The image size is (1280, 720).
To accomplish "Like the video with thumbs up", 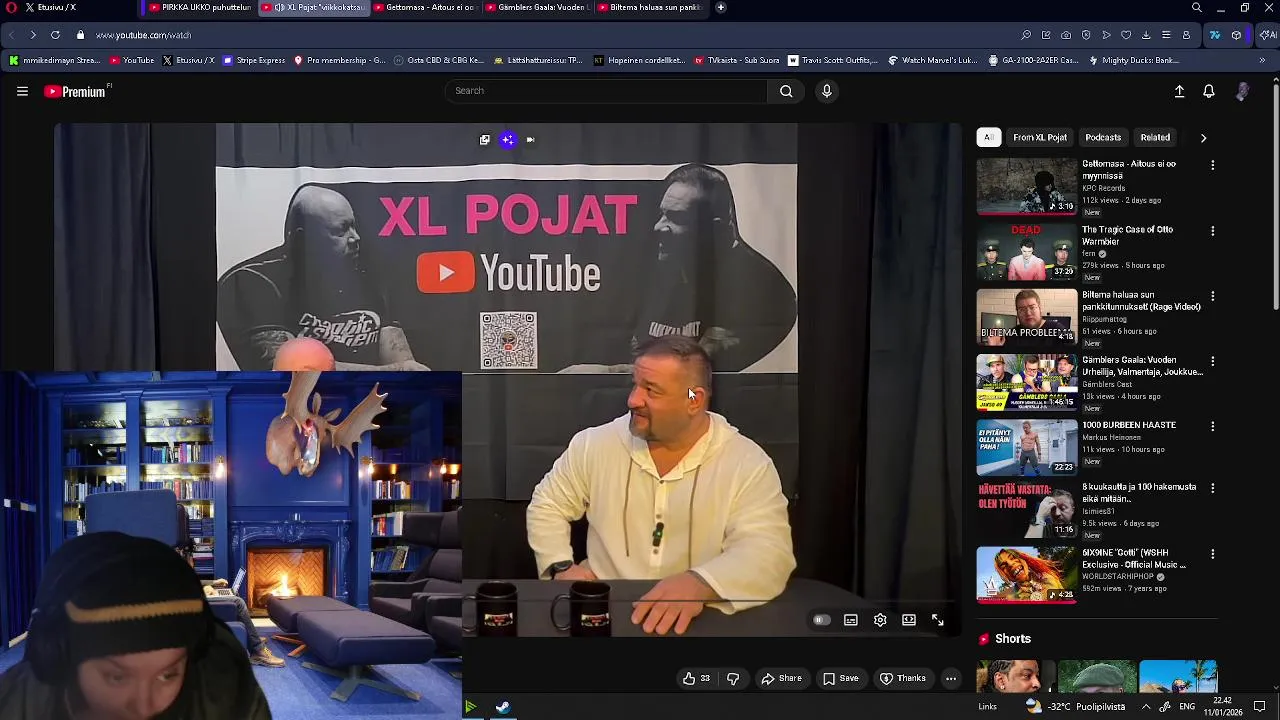I will (x=696, y=678).
